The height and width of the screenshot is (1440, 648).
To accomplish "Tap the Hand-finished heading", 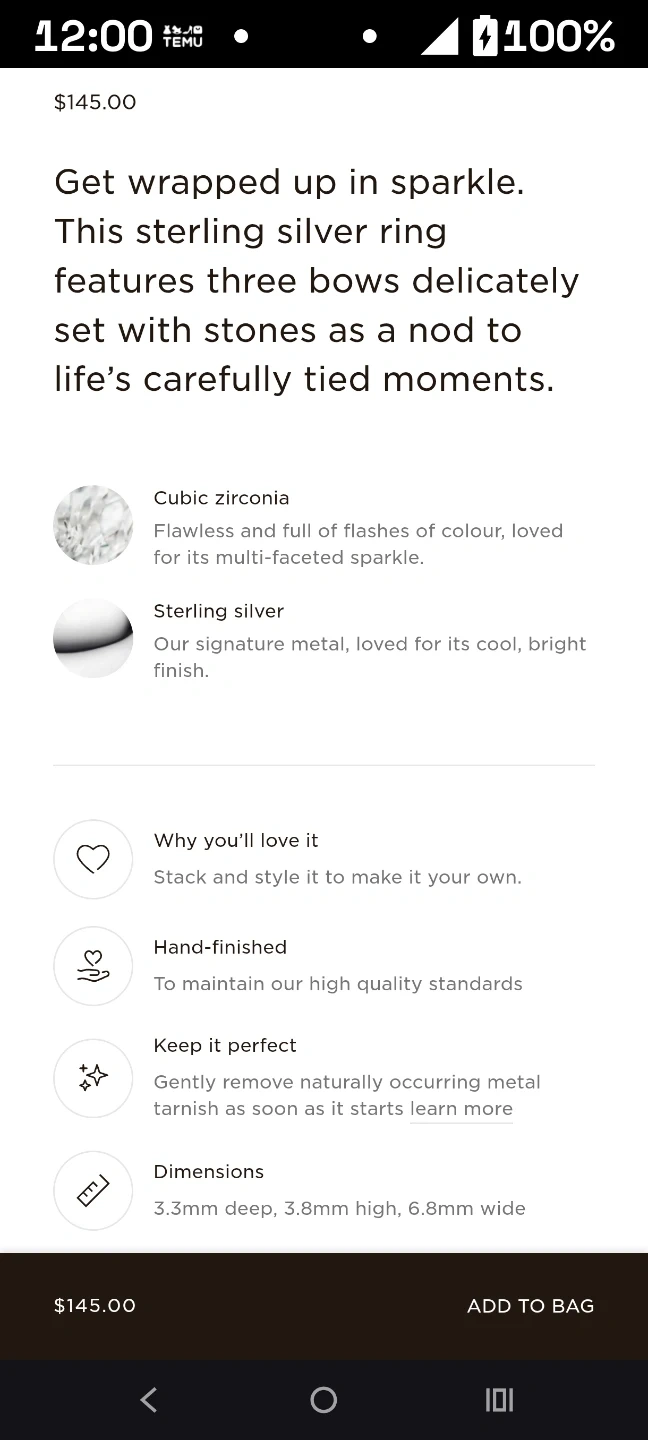I will click(220, 947).
